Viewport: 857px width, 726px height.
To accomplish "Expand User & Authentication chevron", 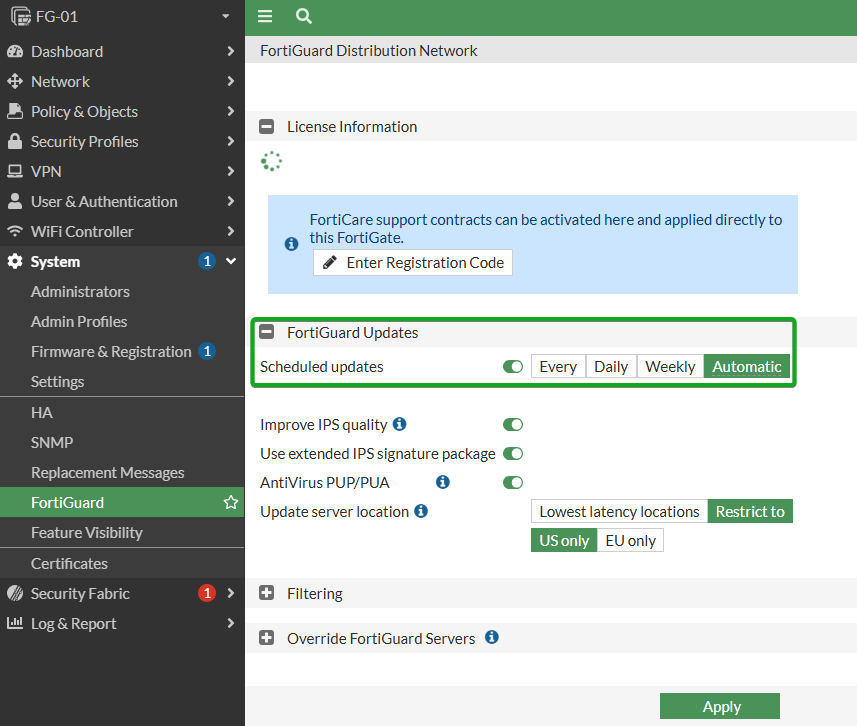I will click(231, 201).
